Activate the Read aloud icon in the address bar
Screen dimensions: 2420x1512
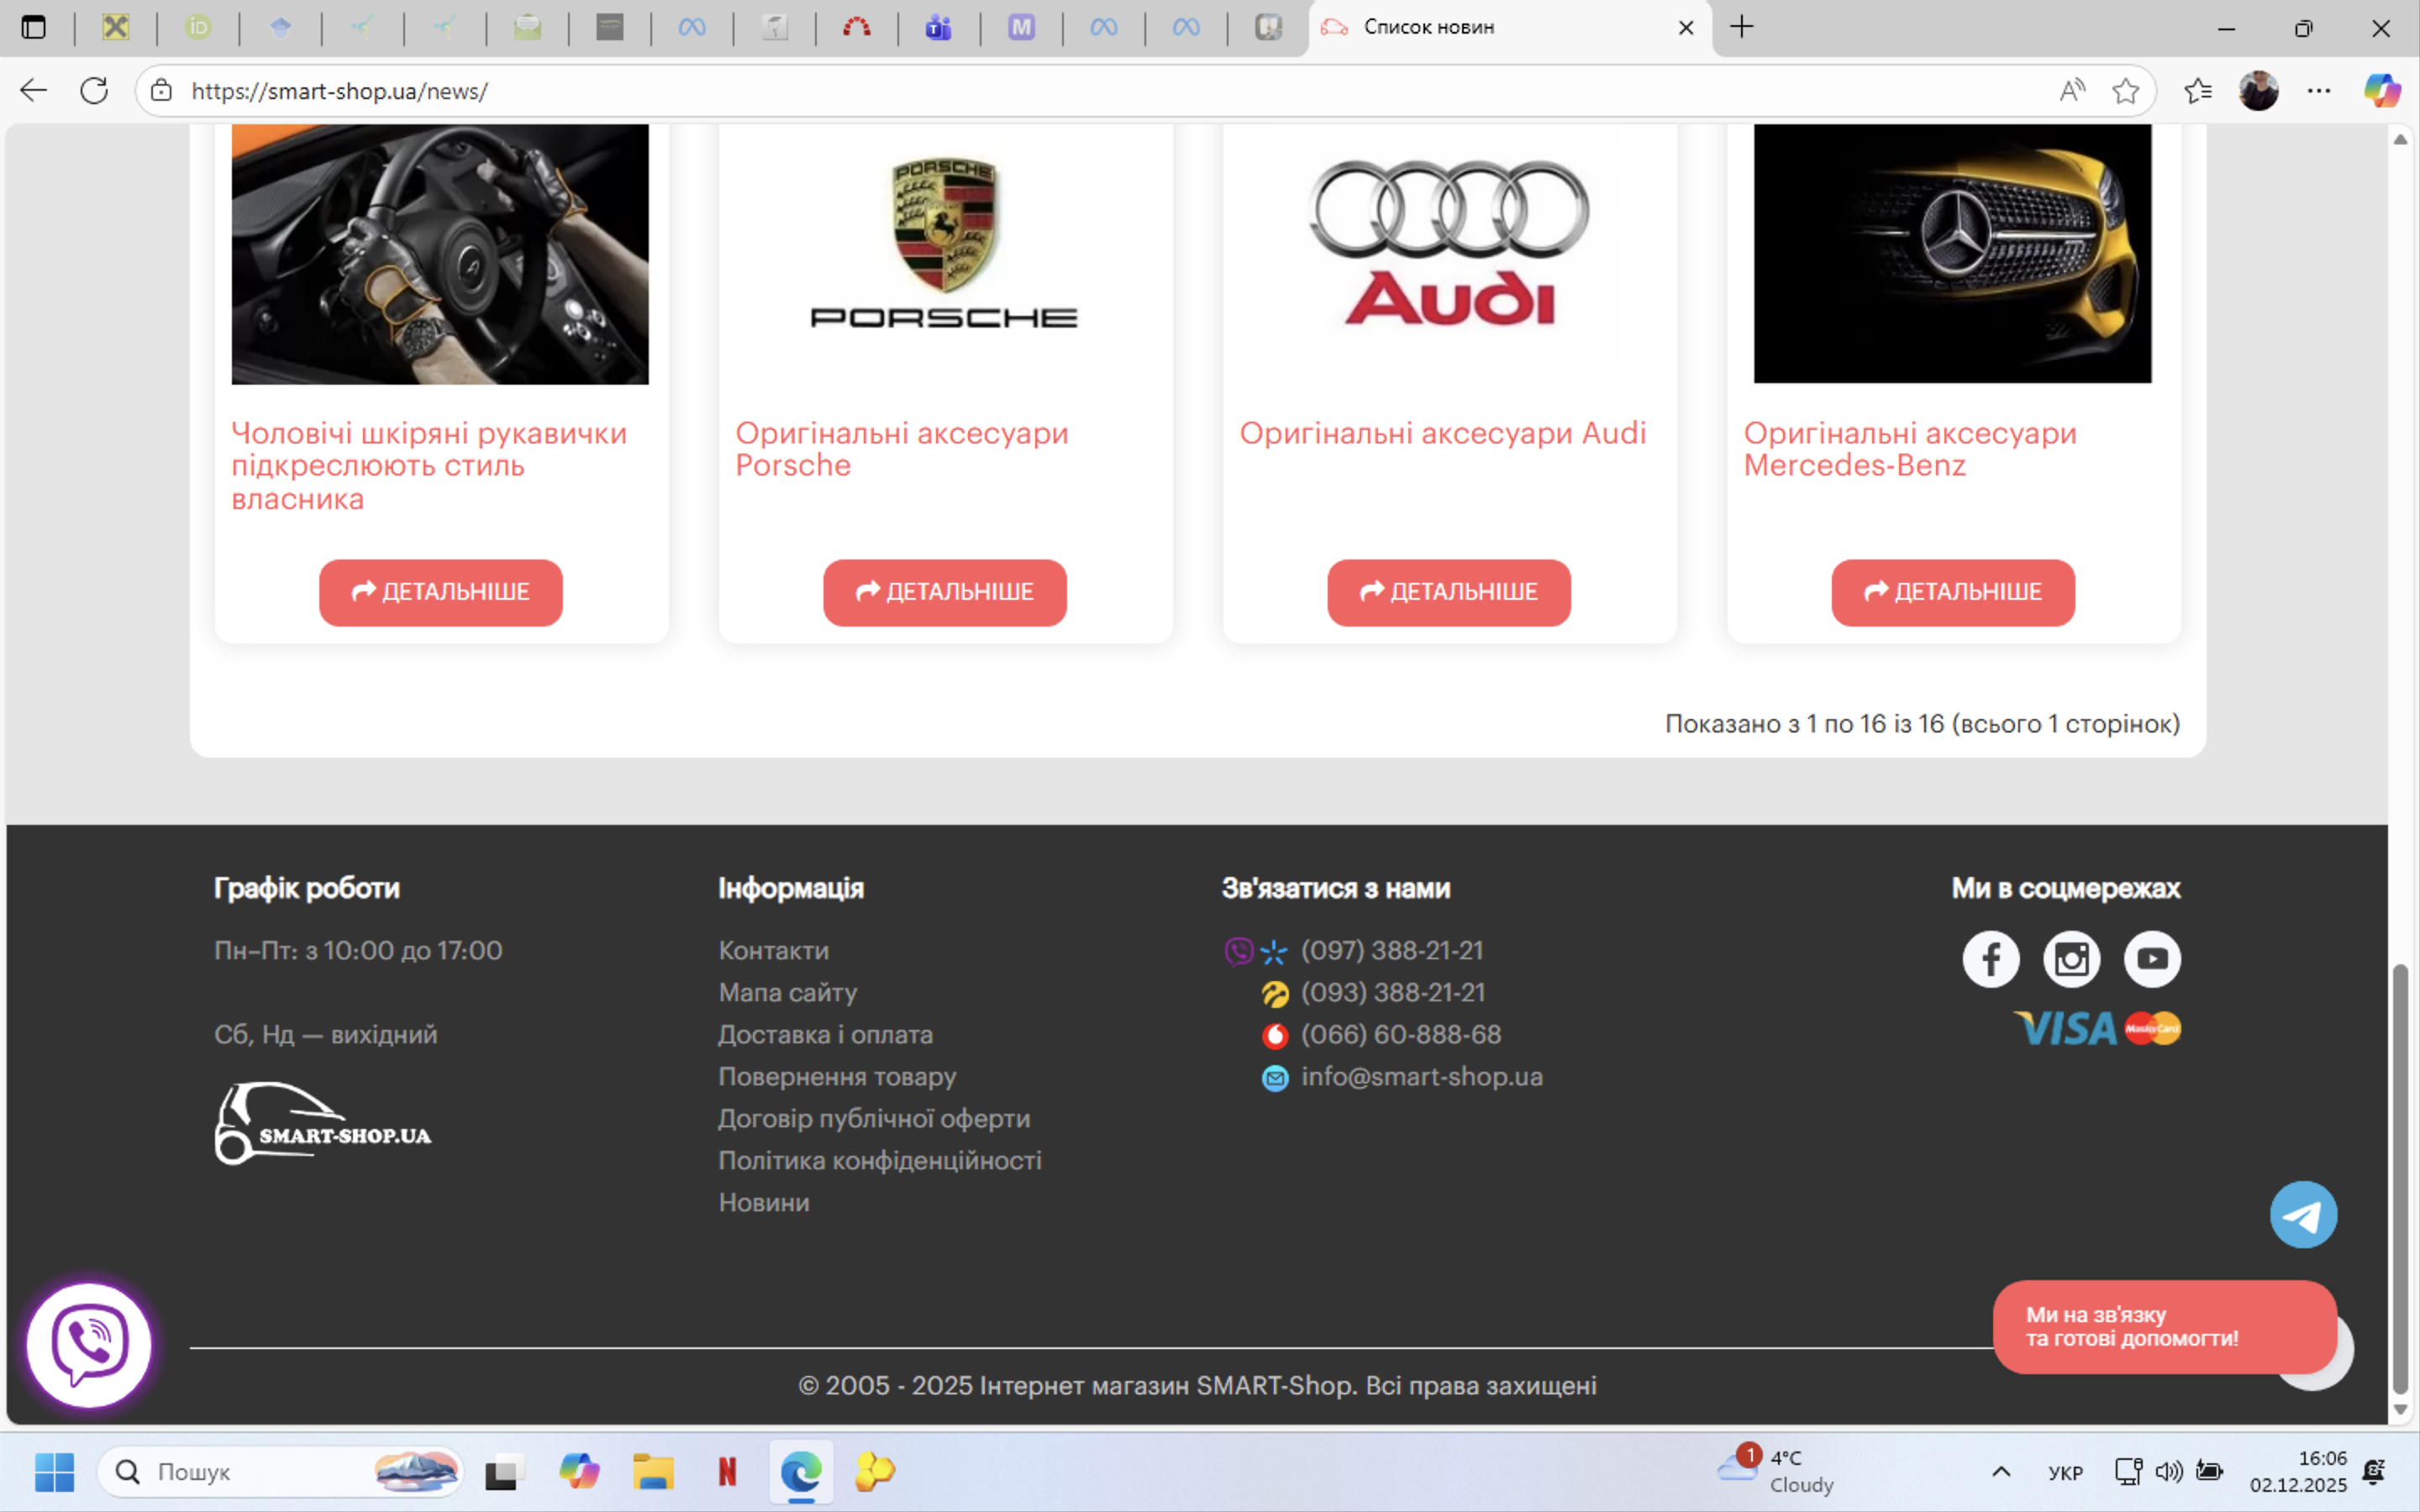tap(2072, 91)
